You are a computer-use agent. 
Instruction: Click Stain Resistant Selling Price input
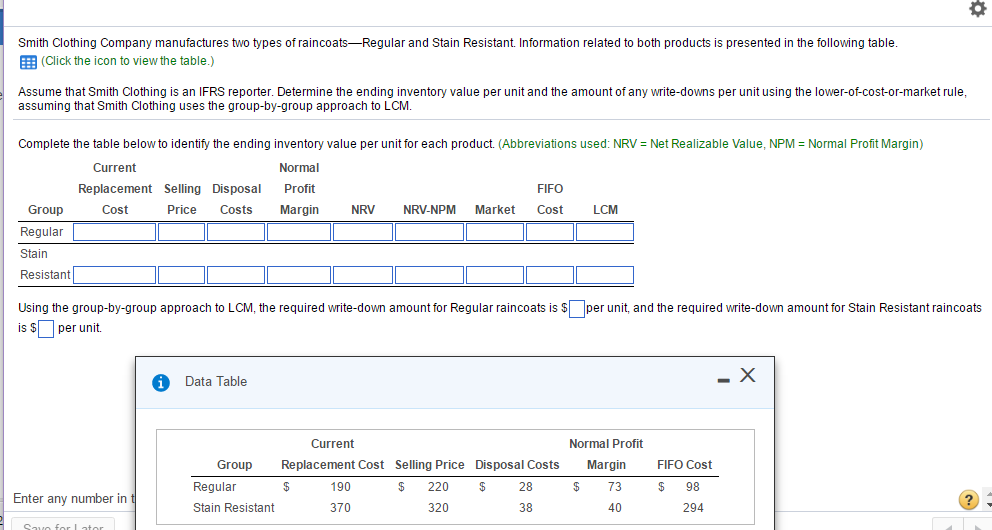182,274
